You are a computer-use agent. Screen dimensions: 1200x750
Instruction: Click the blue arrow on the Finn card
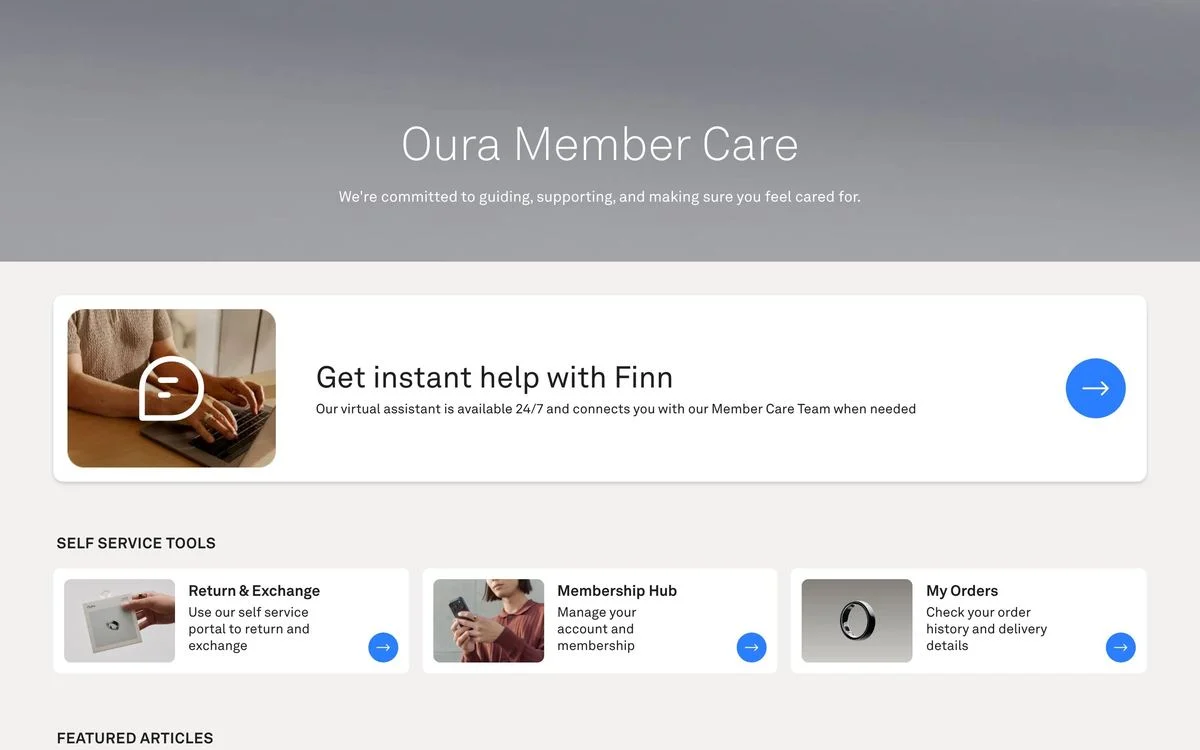[x=1095, y=388]
